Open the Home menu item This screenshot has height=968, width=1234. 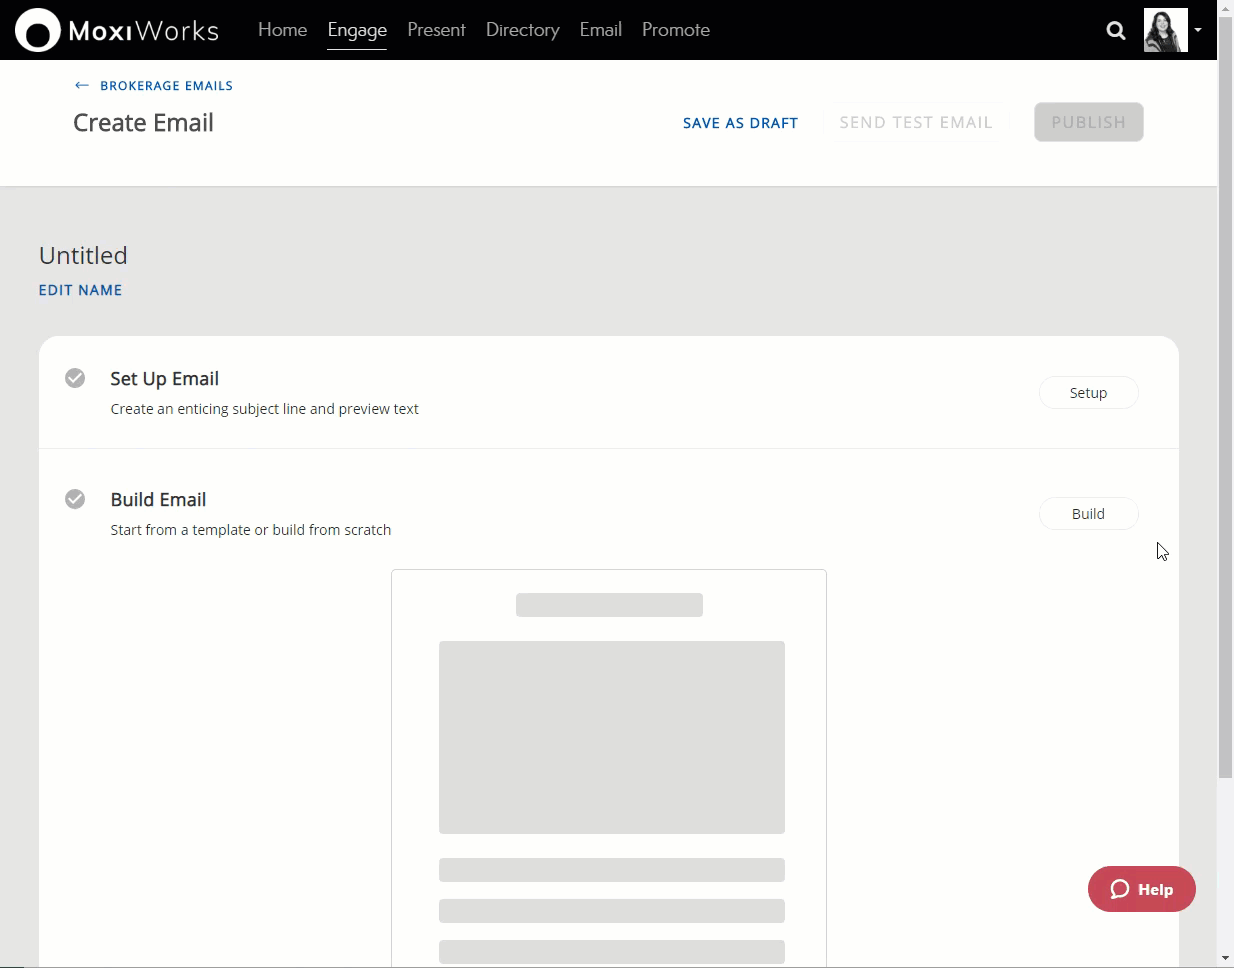[x=282, y=30]
